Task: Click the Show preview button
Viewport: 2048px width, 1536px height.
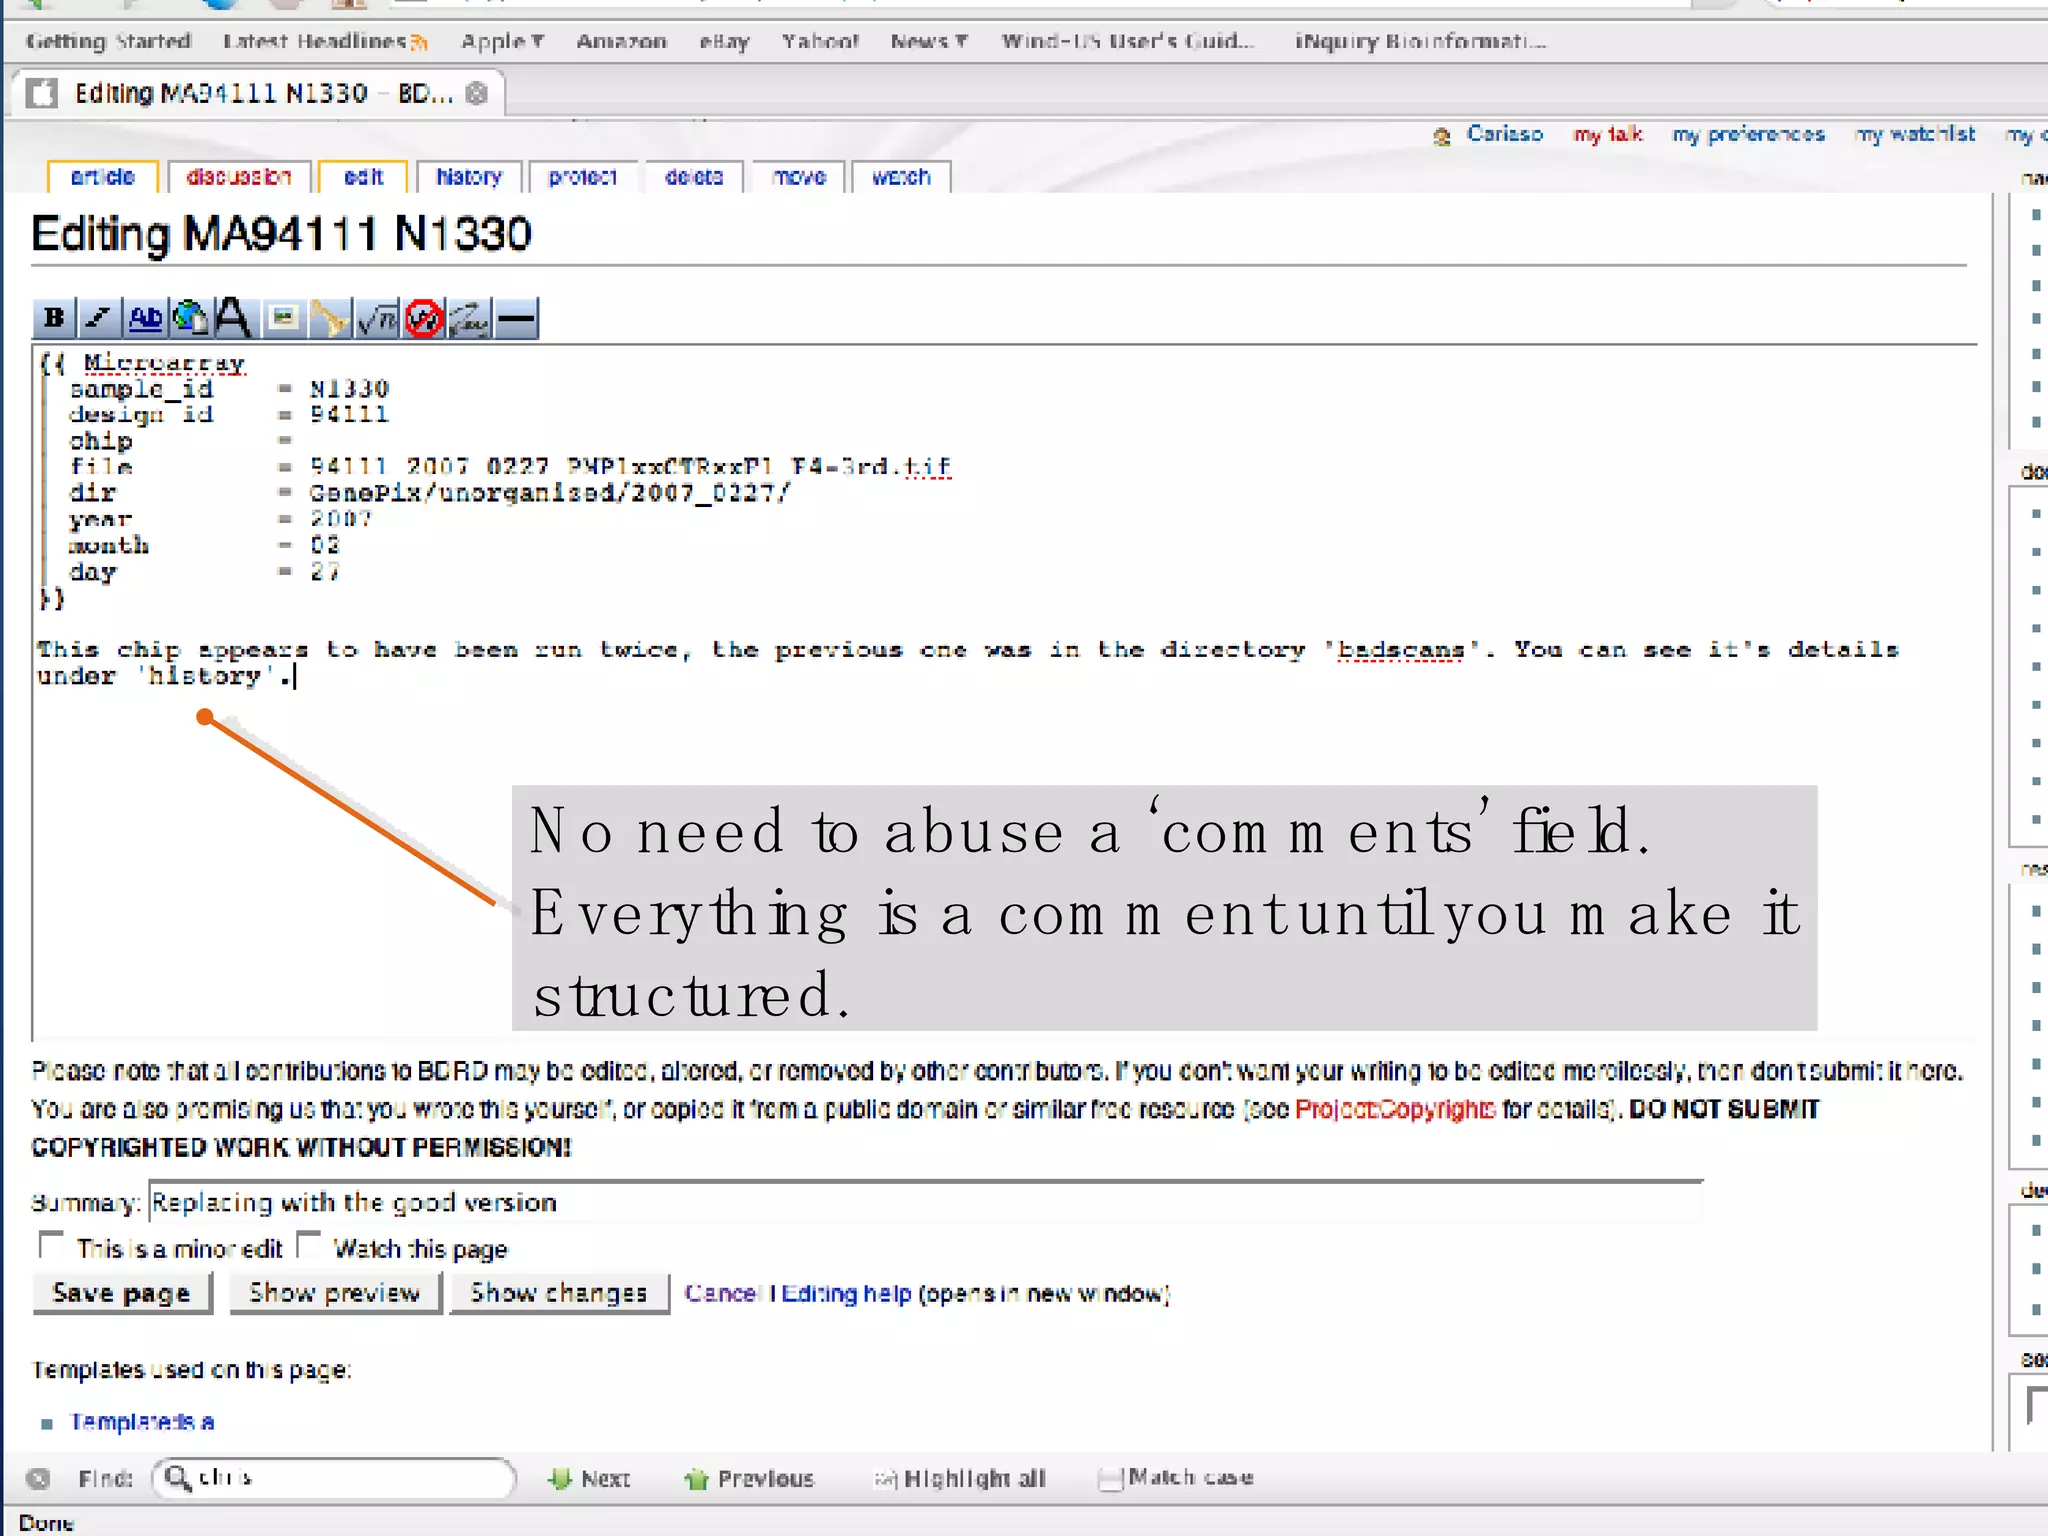Action: click(335, 1293)
